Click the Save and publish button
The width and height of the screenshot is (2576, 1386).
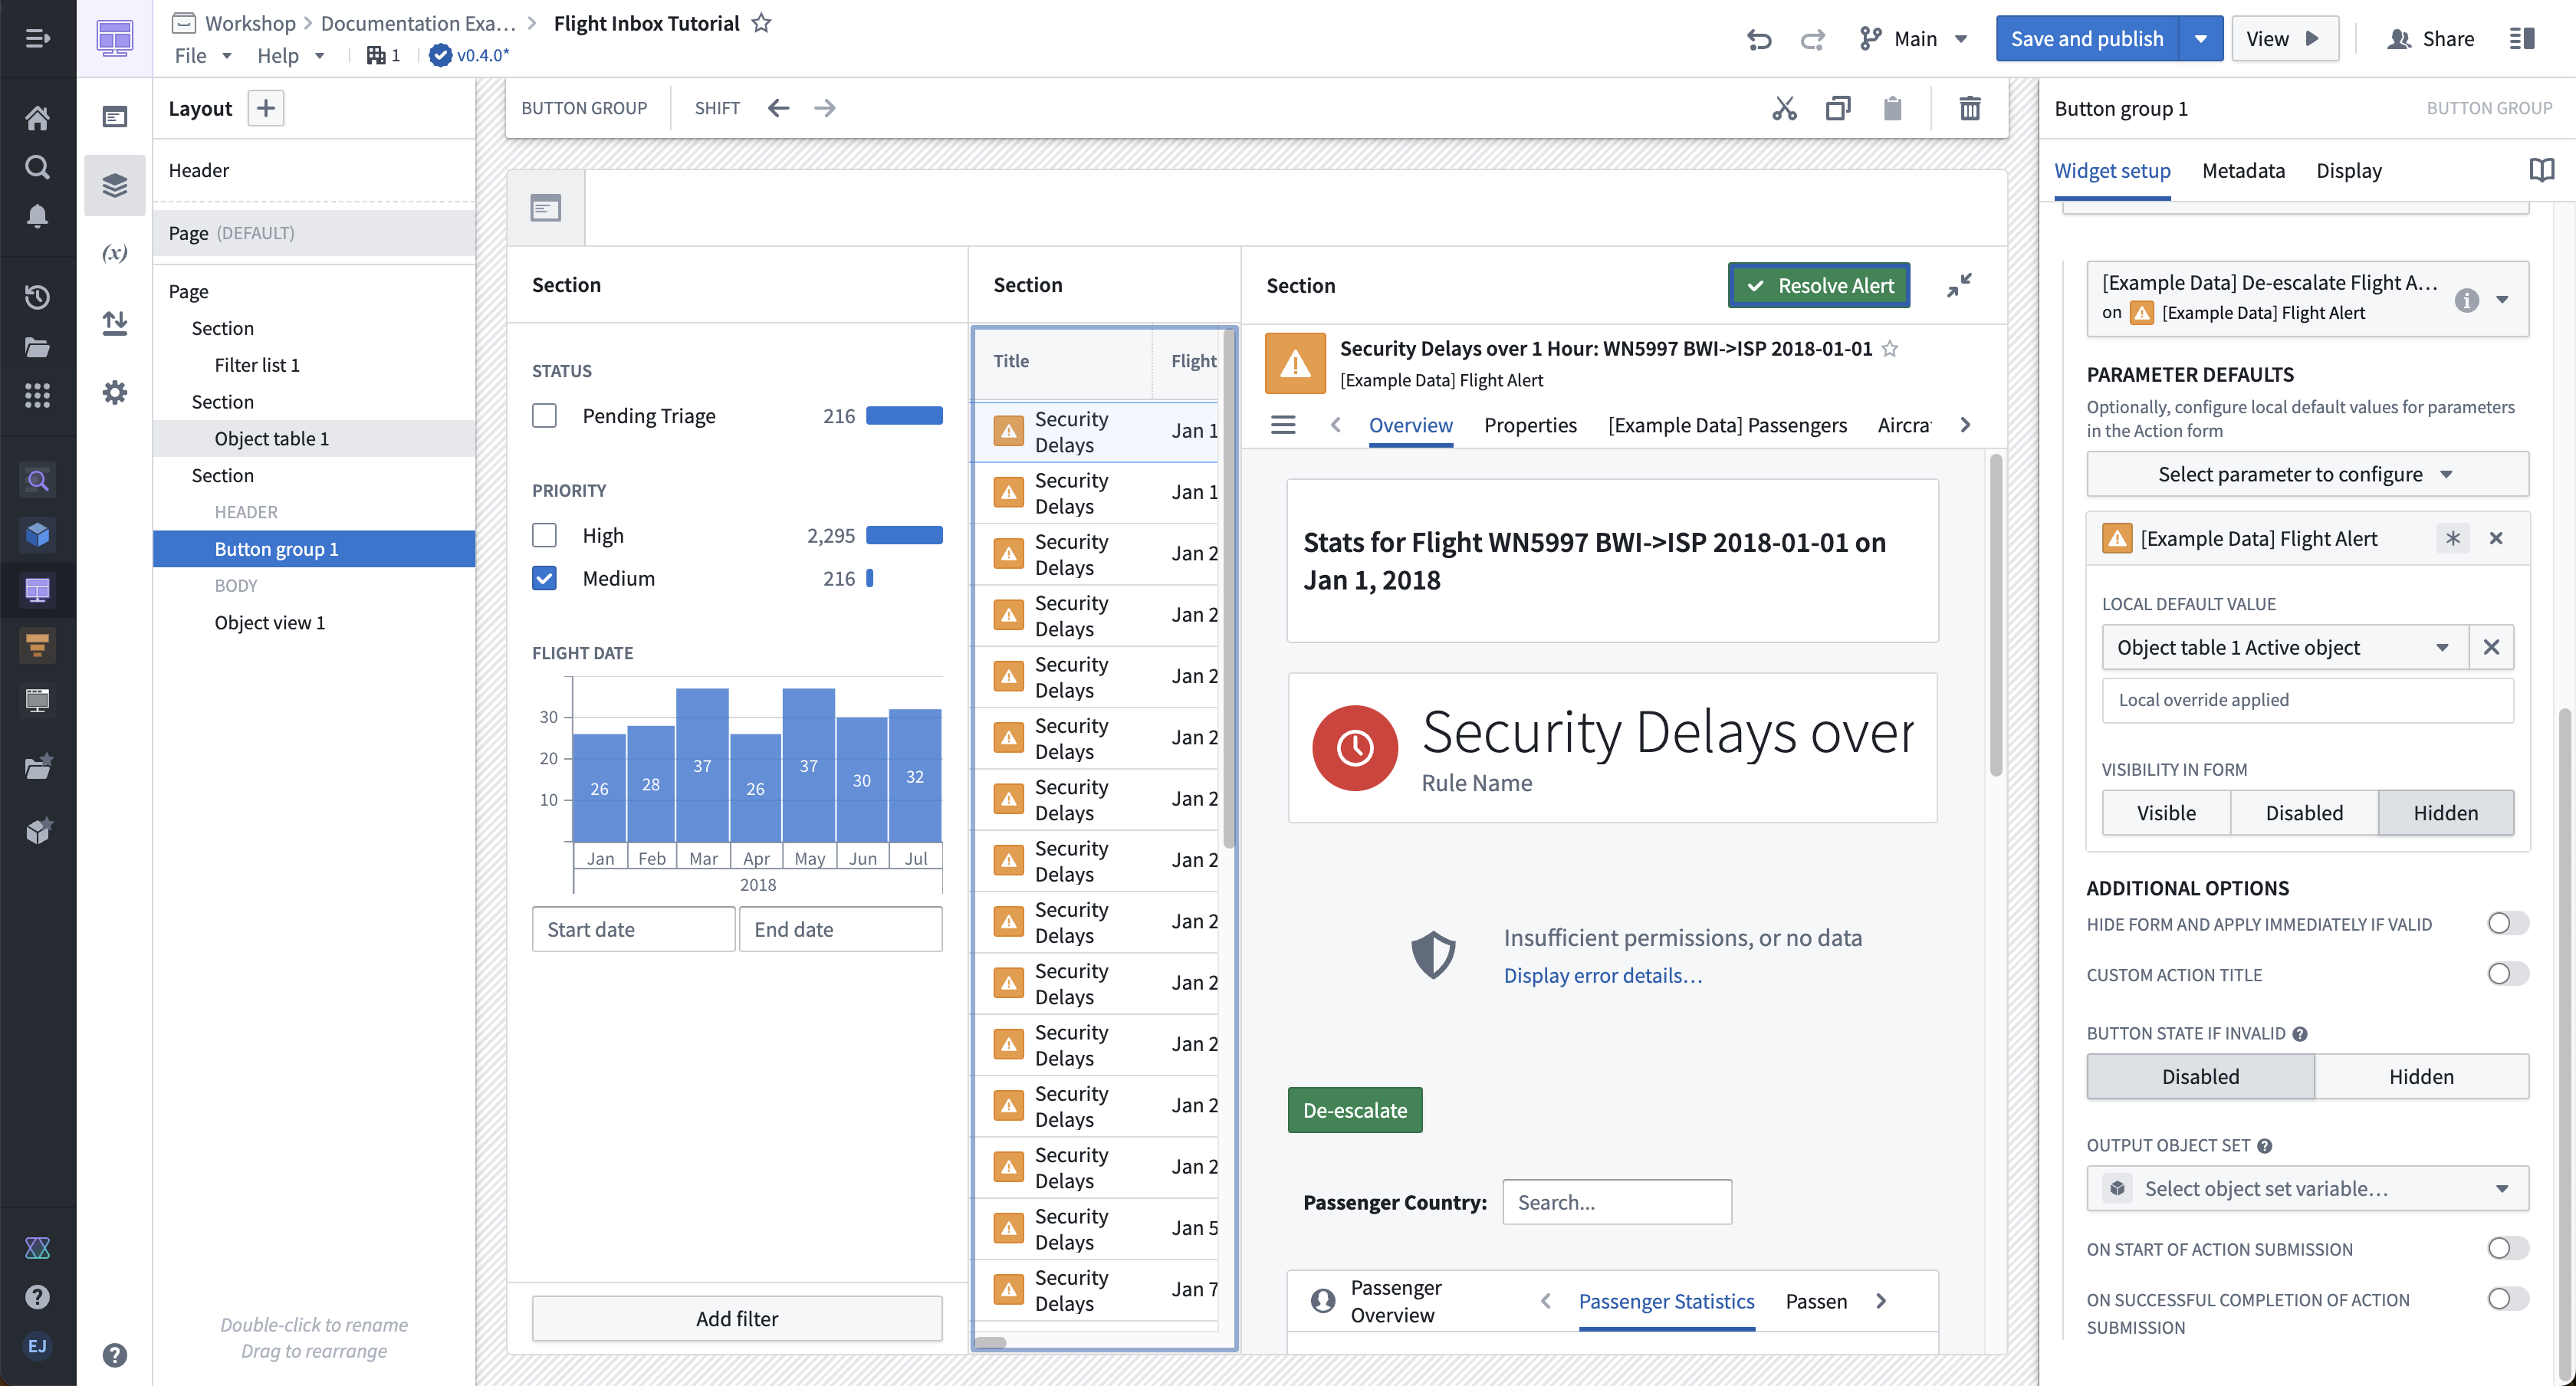(x=2087, y=39)
